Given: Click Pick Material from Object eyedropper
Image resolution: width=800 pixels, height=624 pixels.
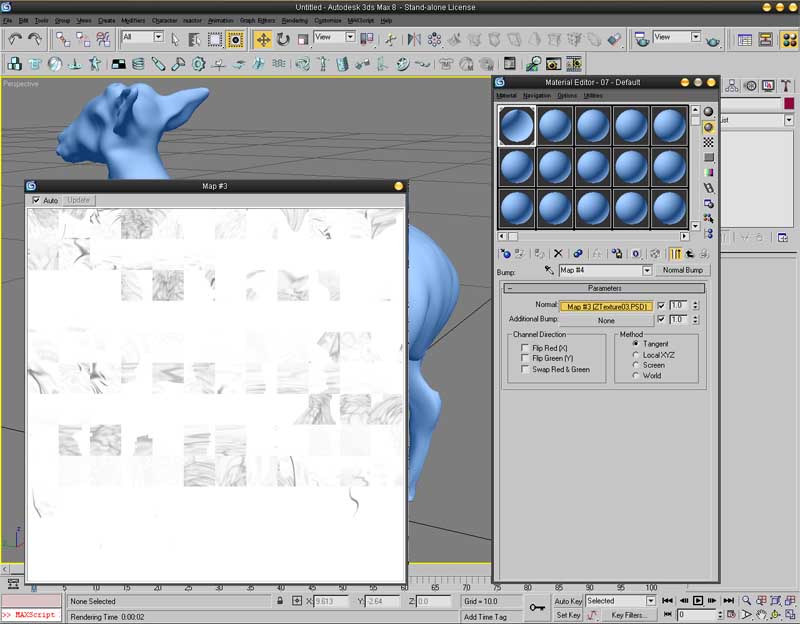Looking at the screenshot, I should tap(549, 270).
